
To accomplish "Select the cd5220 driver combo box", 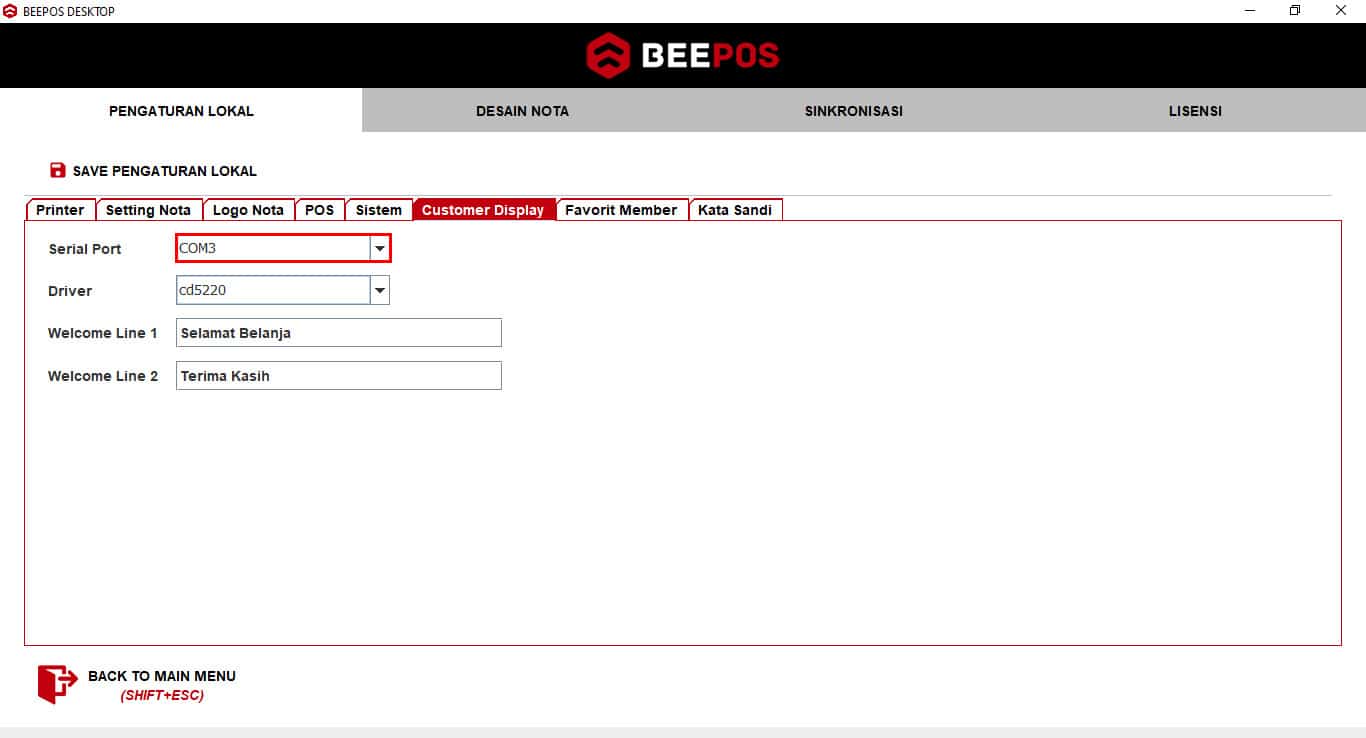I will tap(283, 291).
